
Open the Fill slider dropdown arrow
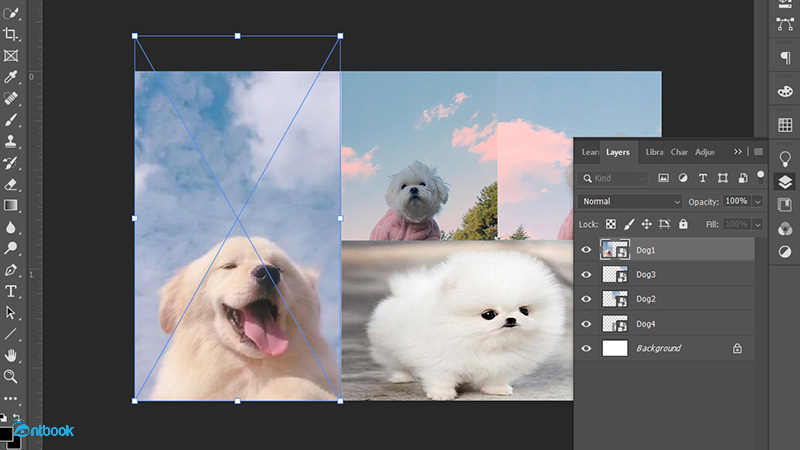click(x=758, y=224)
